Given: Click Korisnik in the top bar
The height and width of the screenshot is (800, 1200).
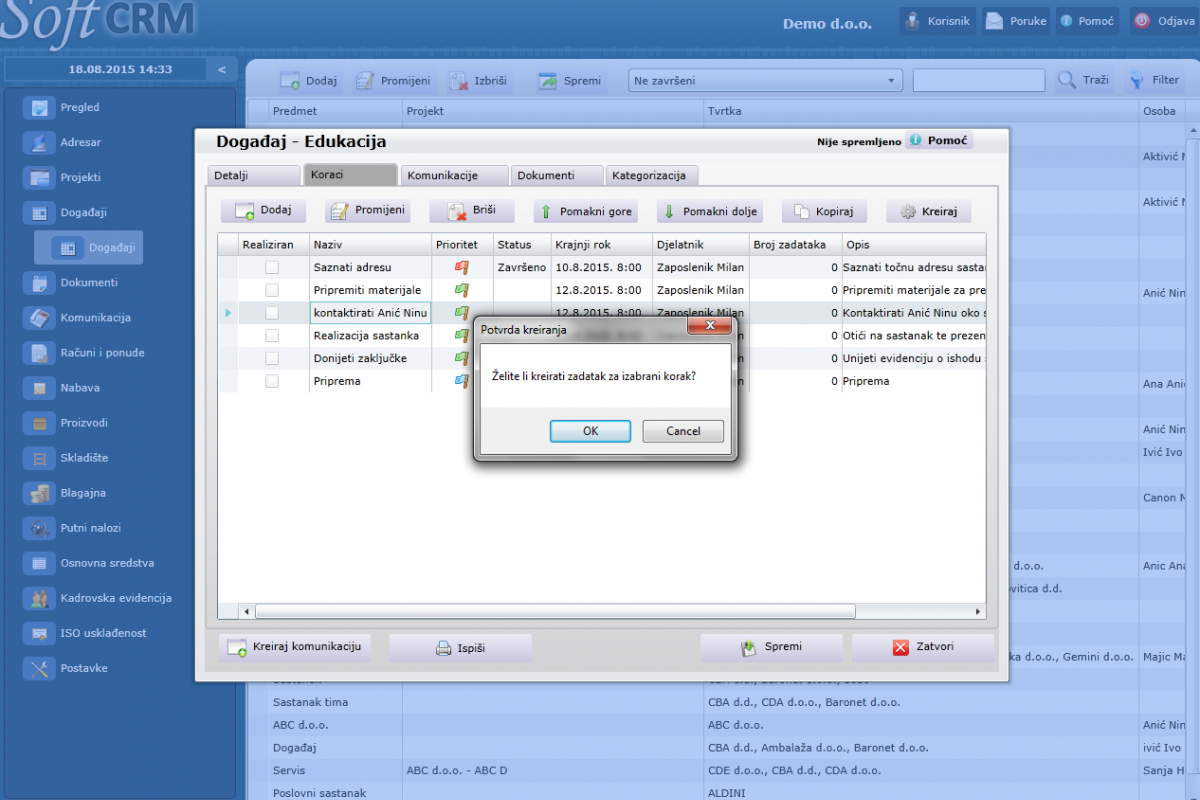Looking at the screenshot, I should pos(938,21).
